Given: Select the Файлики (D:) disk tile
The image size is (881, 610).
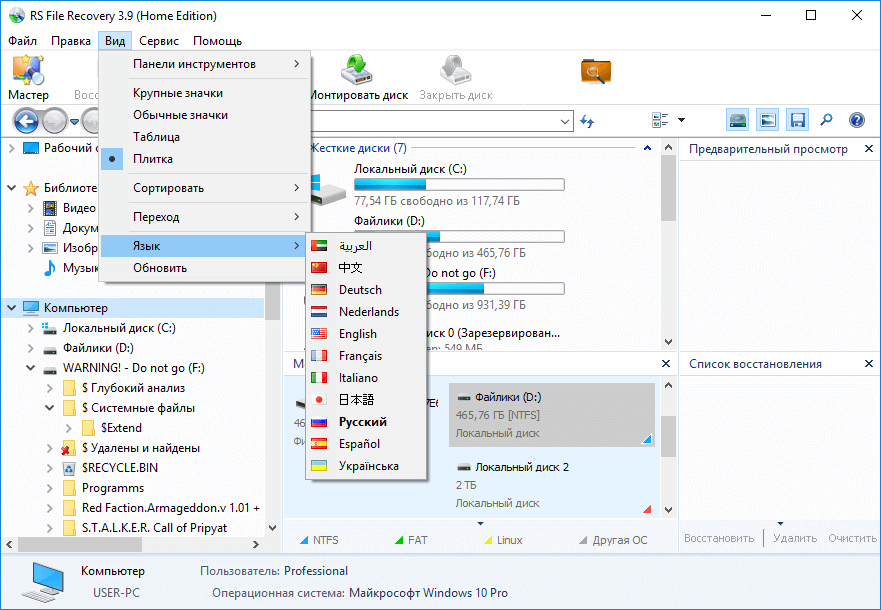Looking at the screenshot, I should click(x=552, y=415).
